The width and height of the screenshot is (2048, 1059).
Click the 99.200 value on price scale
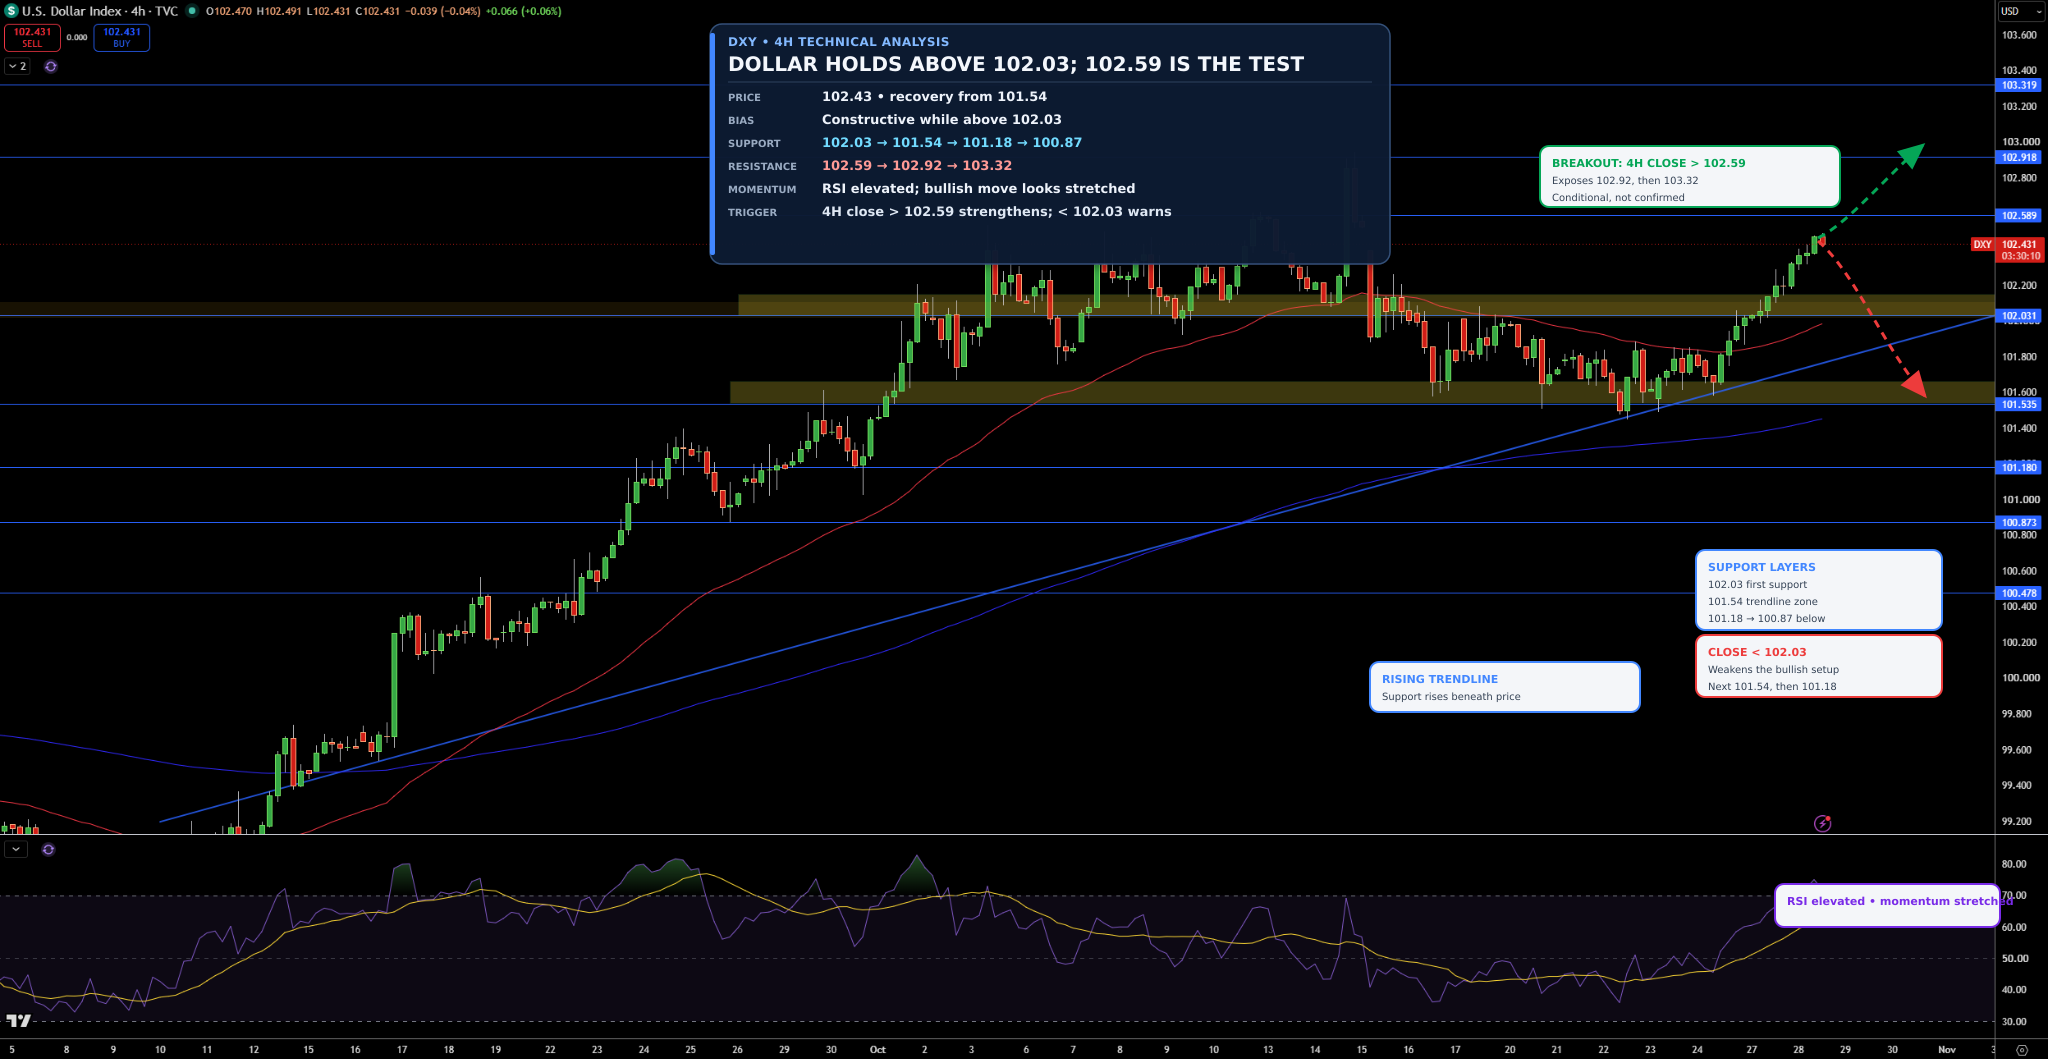point(2017,821)
